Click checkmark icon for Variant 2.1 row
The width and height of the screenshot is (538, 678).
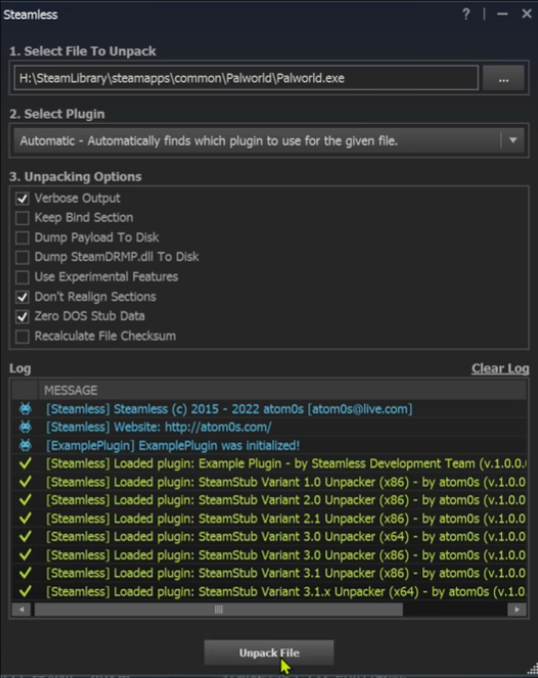[x=26, y=518]
